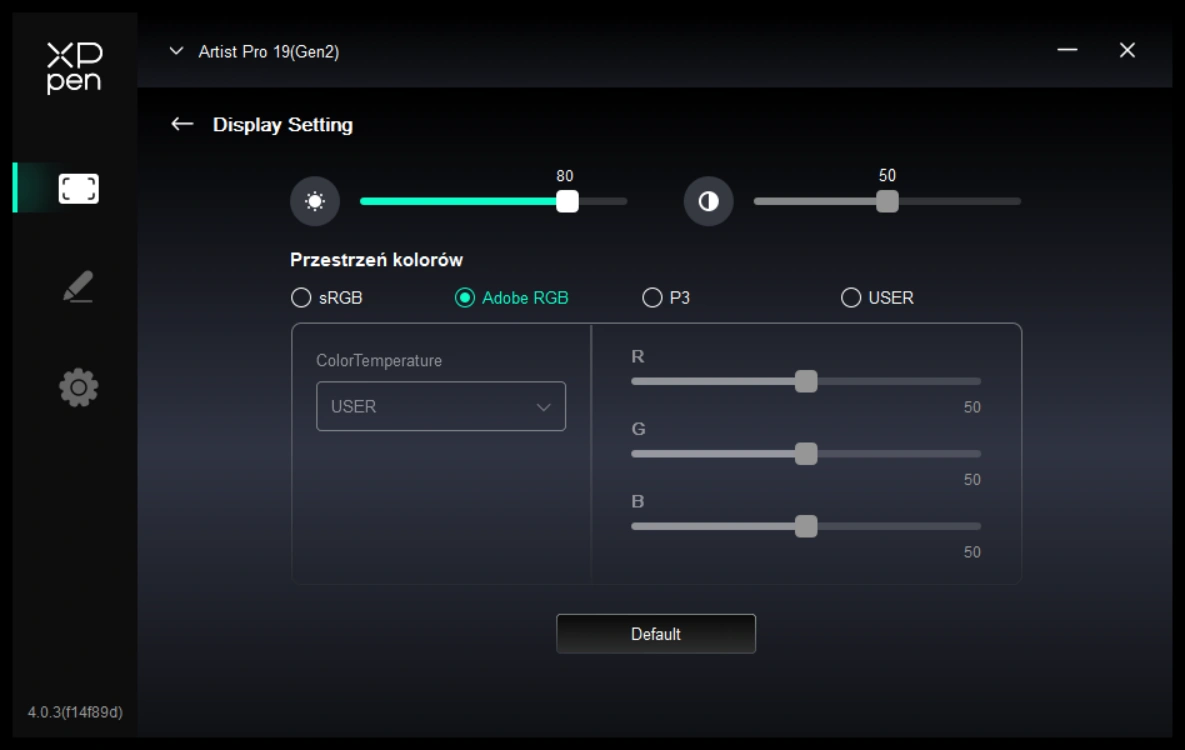Select the Adobe RGB radio button

tap(465, 298)
